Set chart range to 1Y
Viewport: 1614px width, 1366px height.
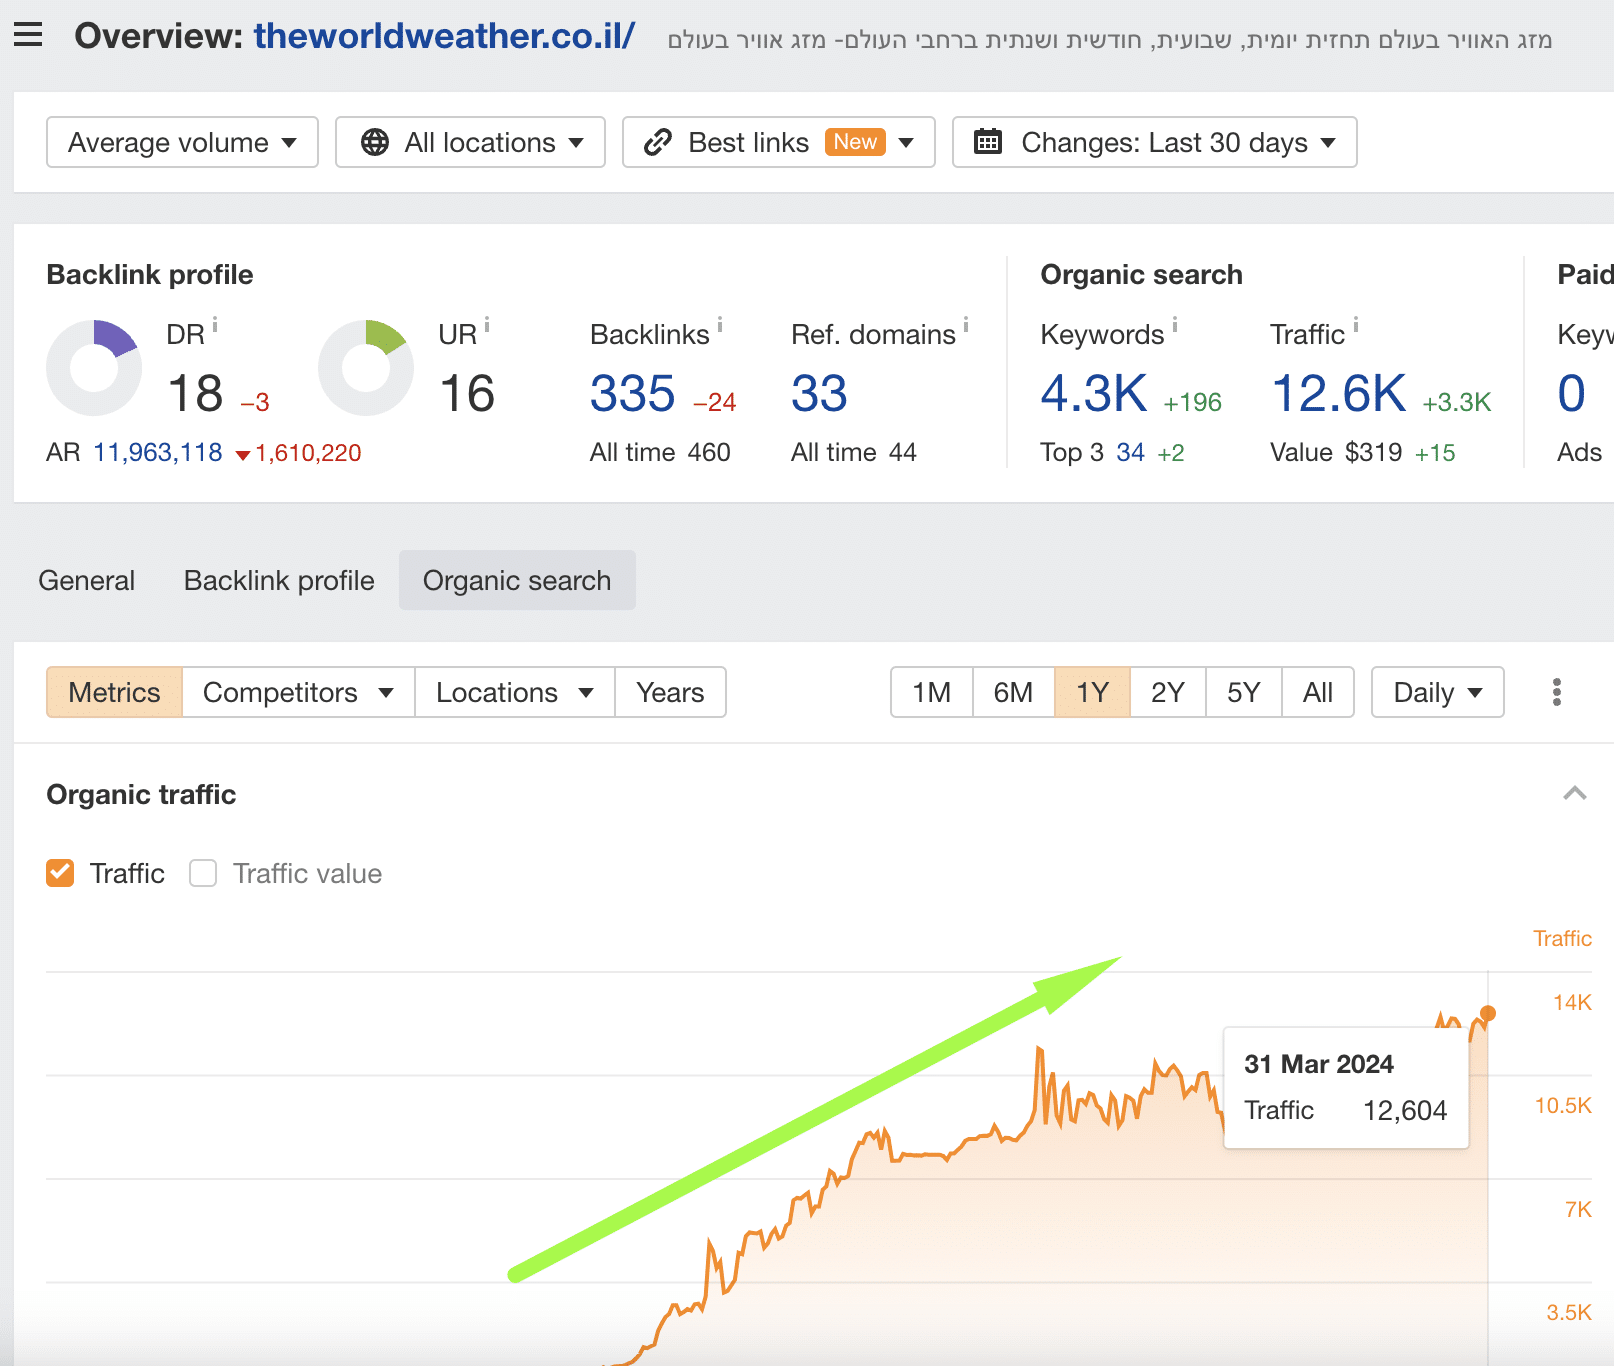click(x=1092, y=692)
